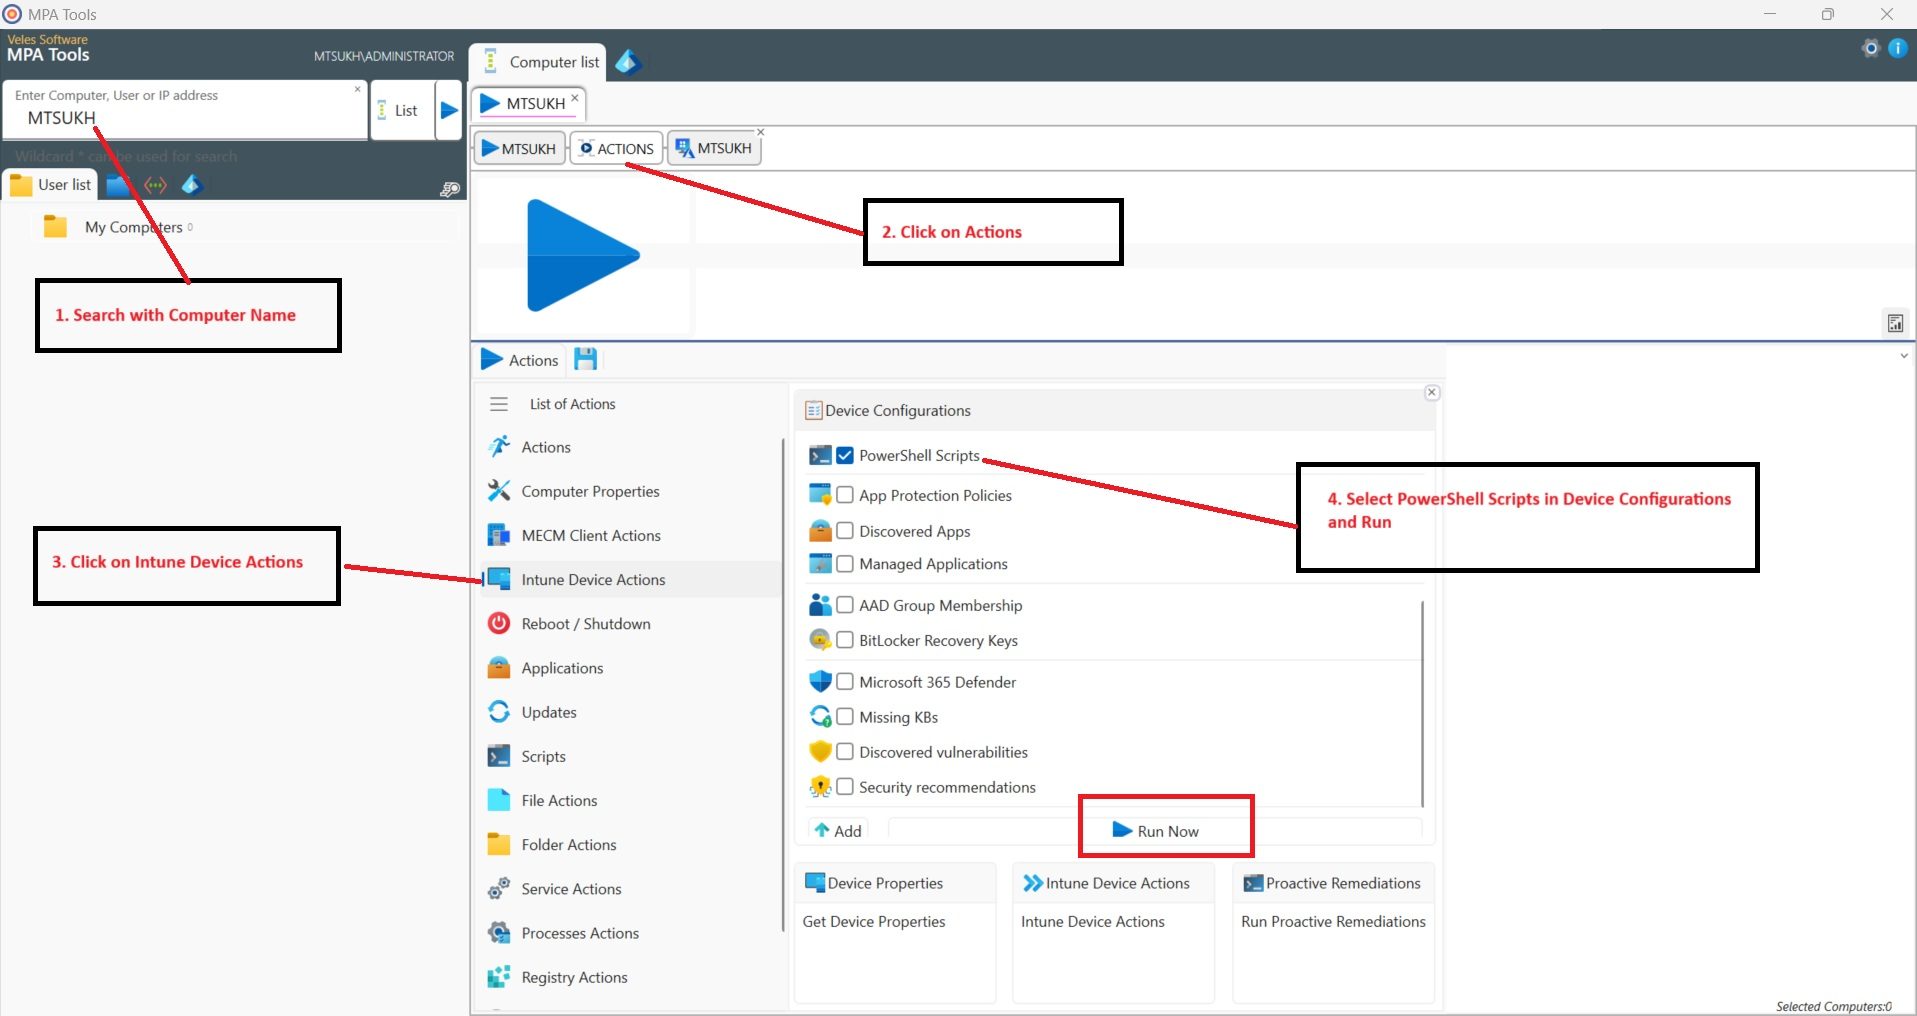Close the Device Configurations panel
The image size is (1917, 1016).
pyautogui.click(x=1432, y=392)
